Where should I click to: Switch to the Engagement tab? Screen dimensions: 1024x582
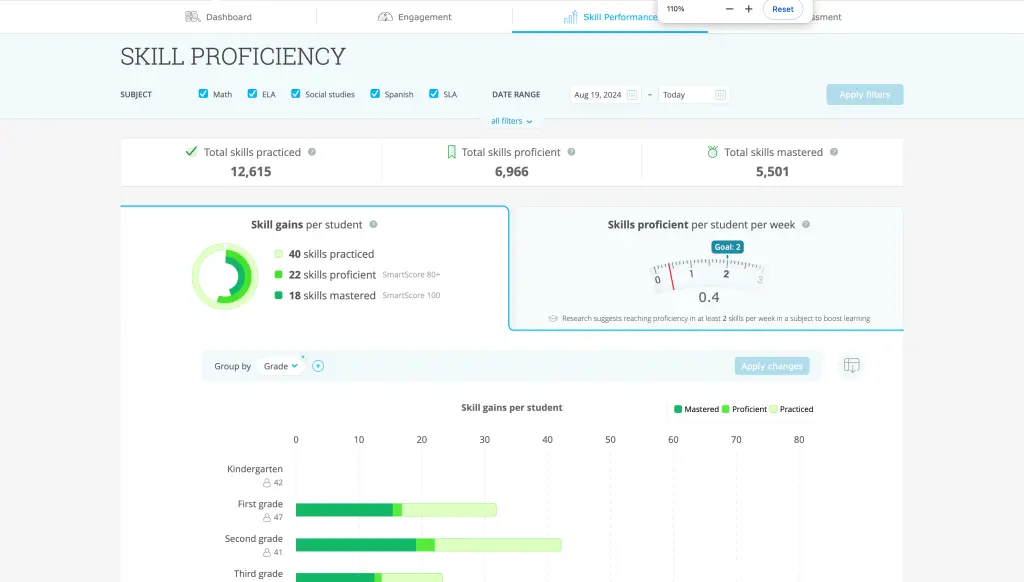coord(415,17)
